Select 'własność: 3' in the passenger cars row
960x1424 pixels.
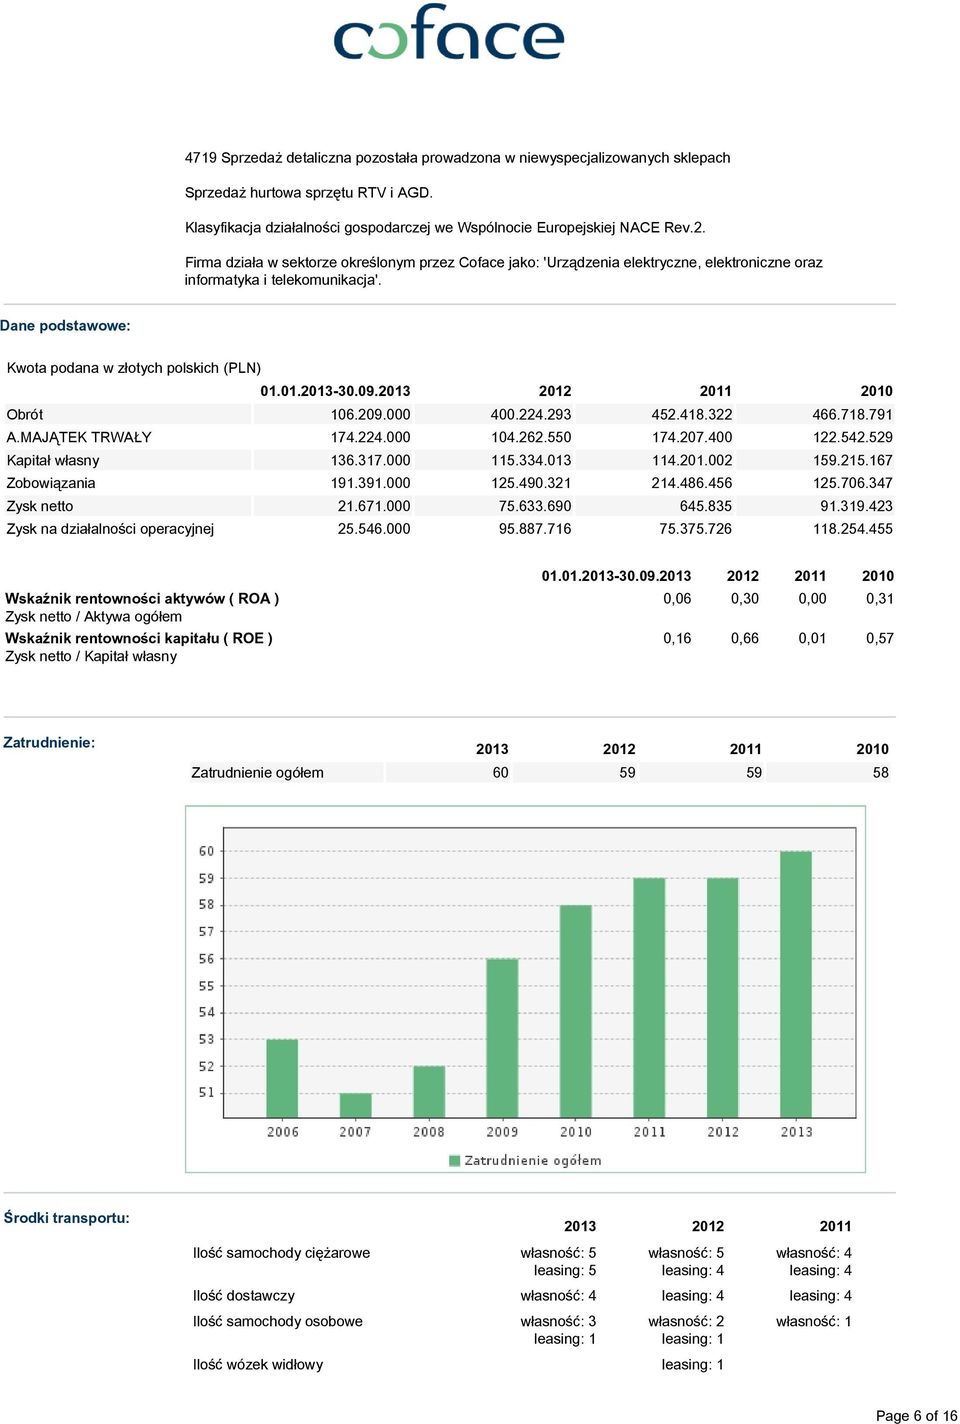pos(558,1321)
